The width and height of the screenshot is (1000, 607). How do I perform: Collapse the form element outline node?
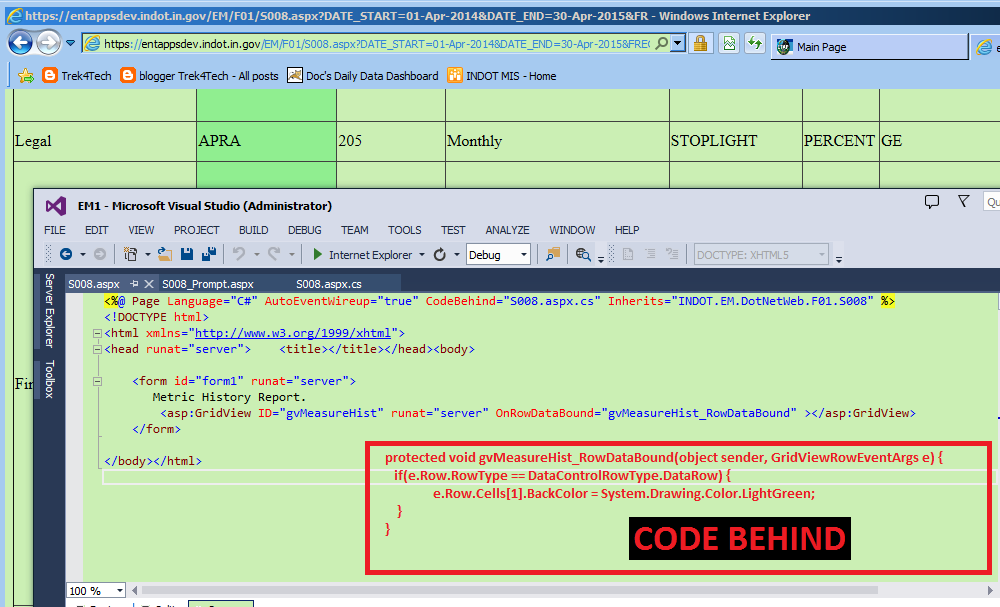coord(98,381)
